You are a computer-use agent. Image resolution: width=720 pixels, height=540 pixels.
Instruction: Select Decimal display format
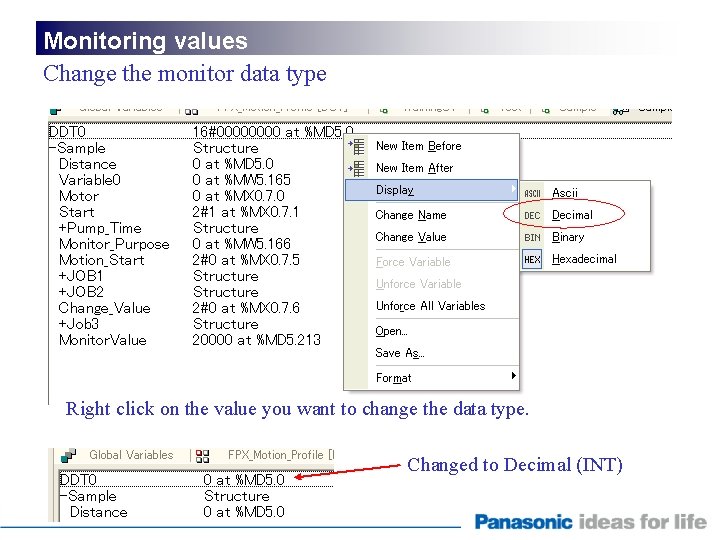point(585,215)
